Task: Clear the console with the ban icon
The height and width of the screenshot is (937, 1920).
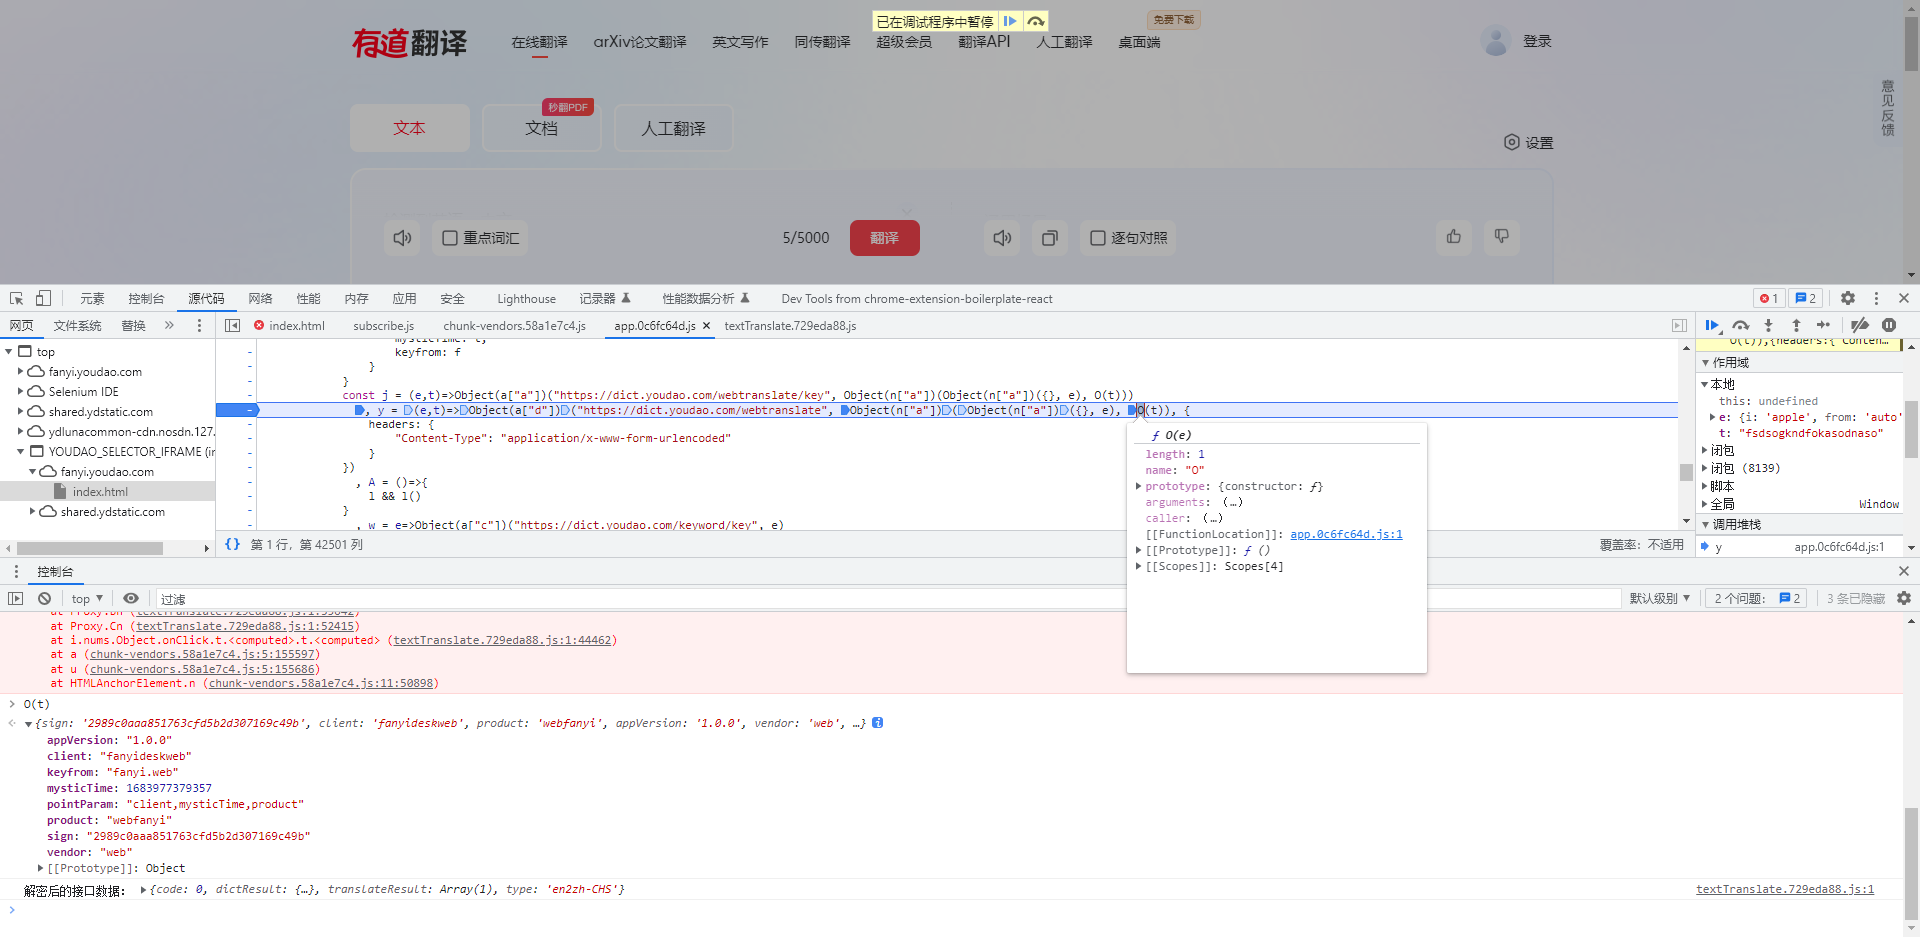Action: [44, 598]
